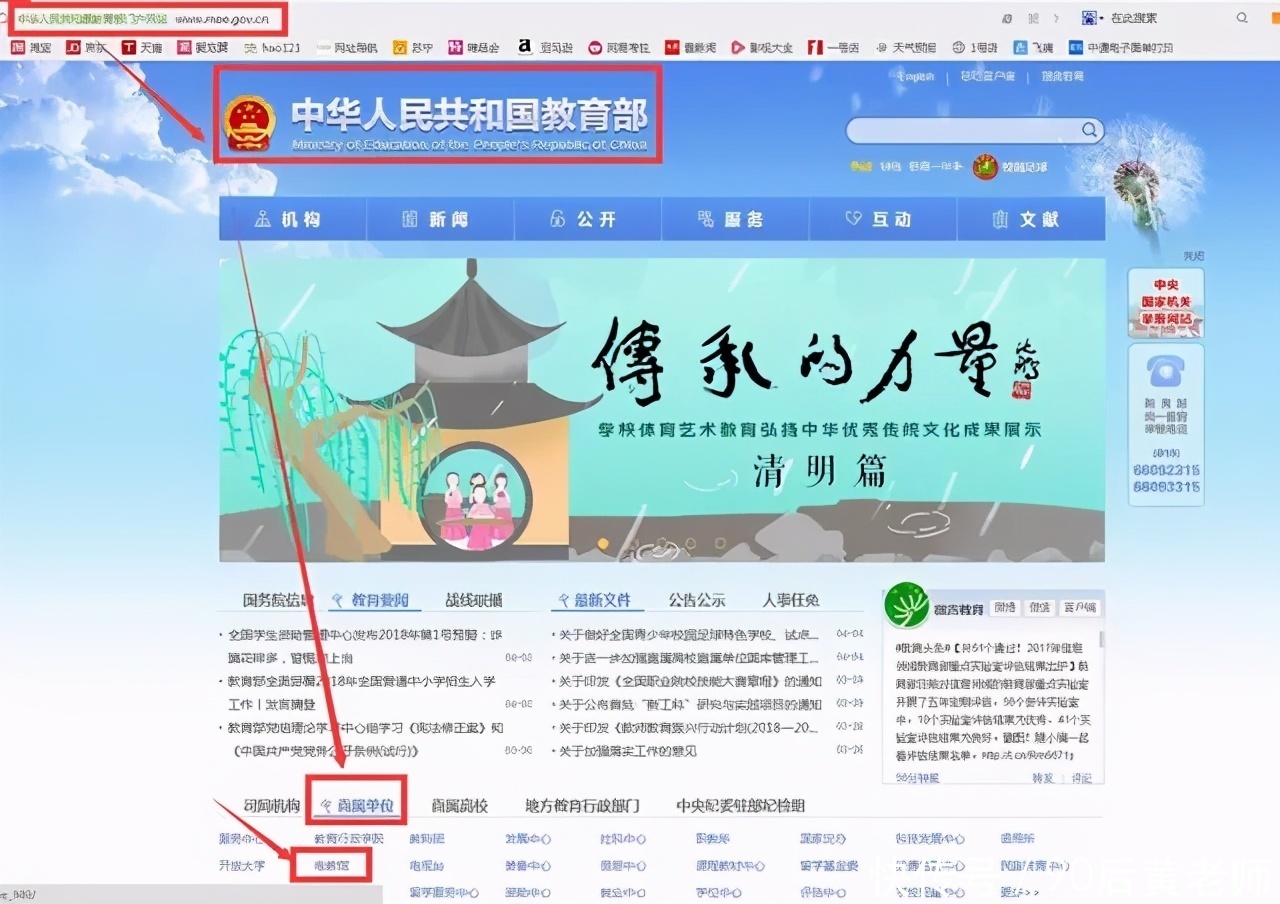The width and height of the screenshot is (1280, 904).
Task: Click the Tmall bookmark icon
Action: [x=128, y=46]
